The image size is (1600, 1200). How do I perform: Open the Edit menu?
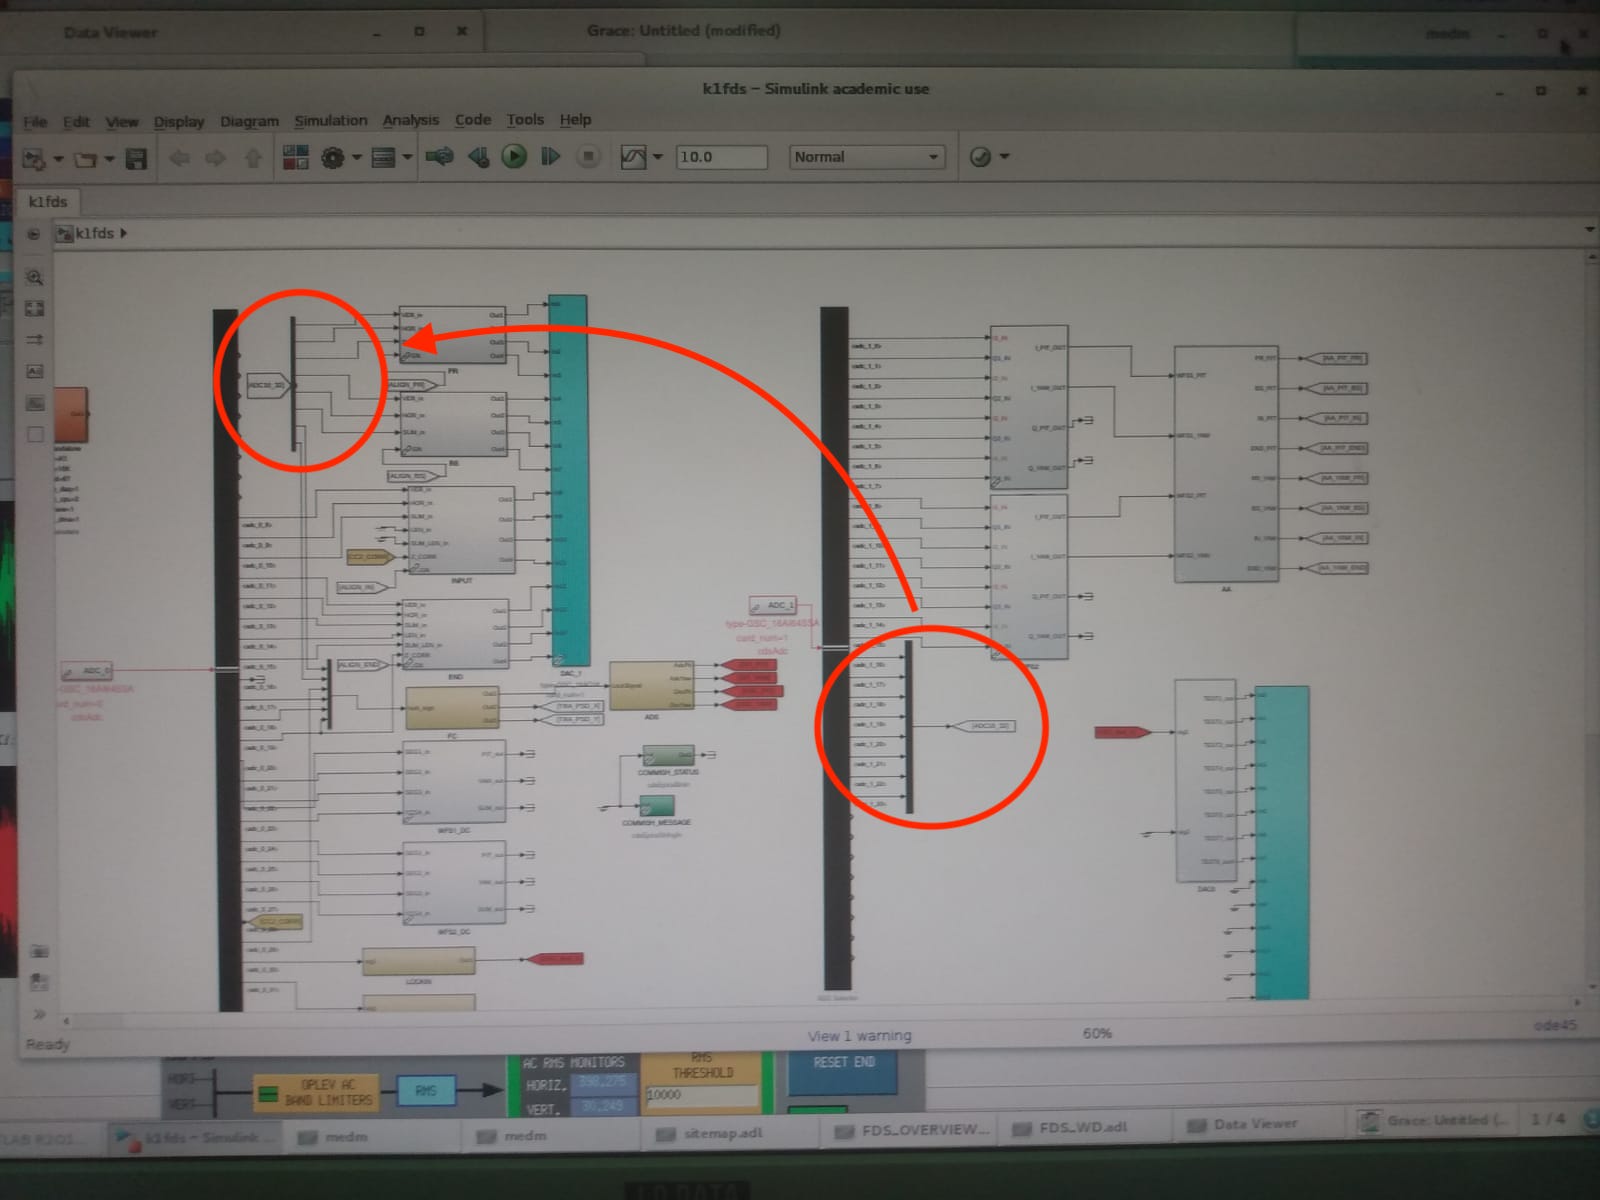point(77,122)
